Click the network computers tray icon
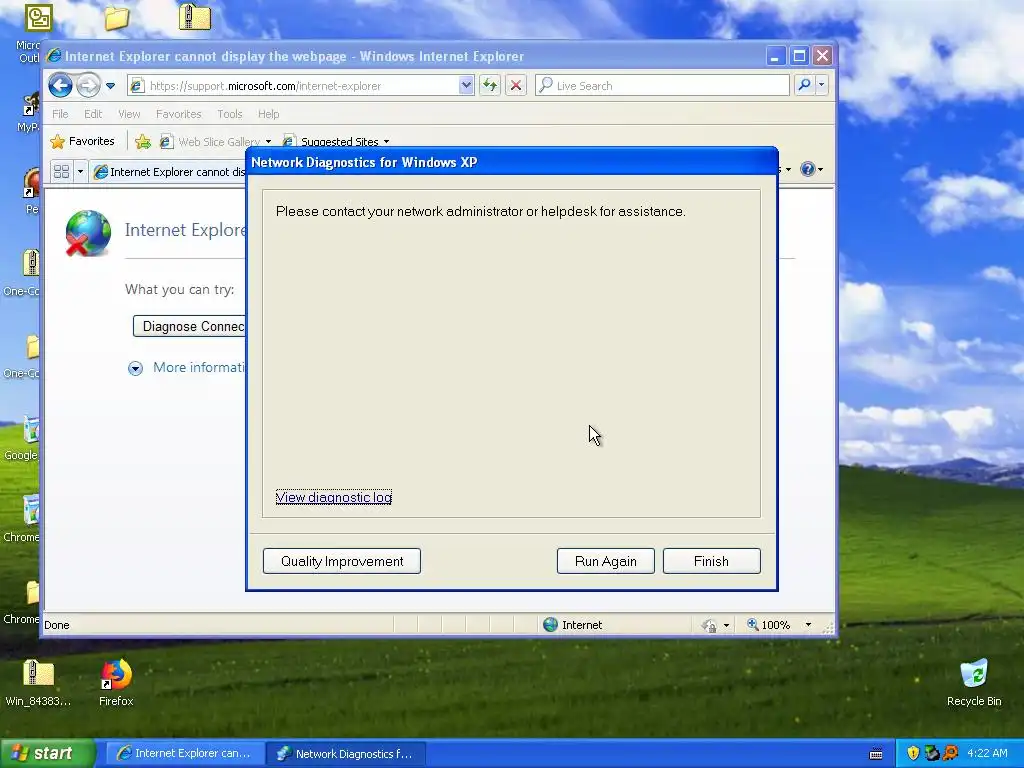 pos(931,753)
